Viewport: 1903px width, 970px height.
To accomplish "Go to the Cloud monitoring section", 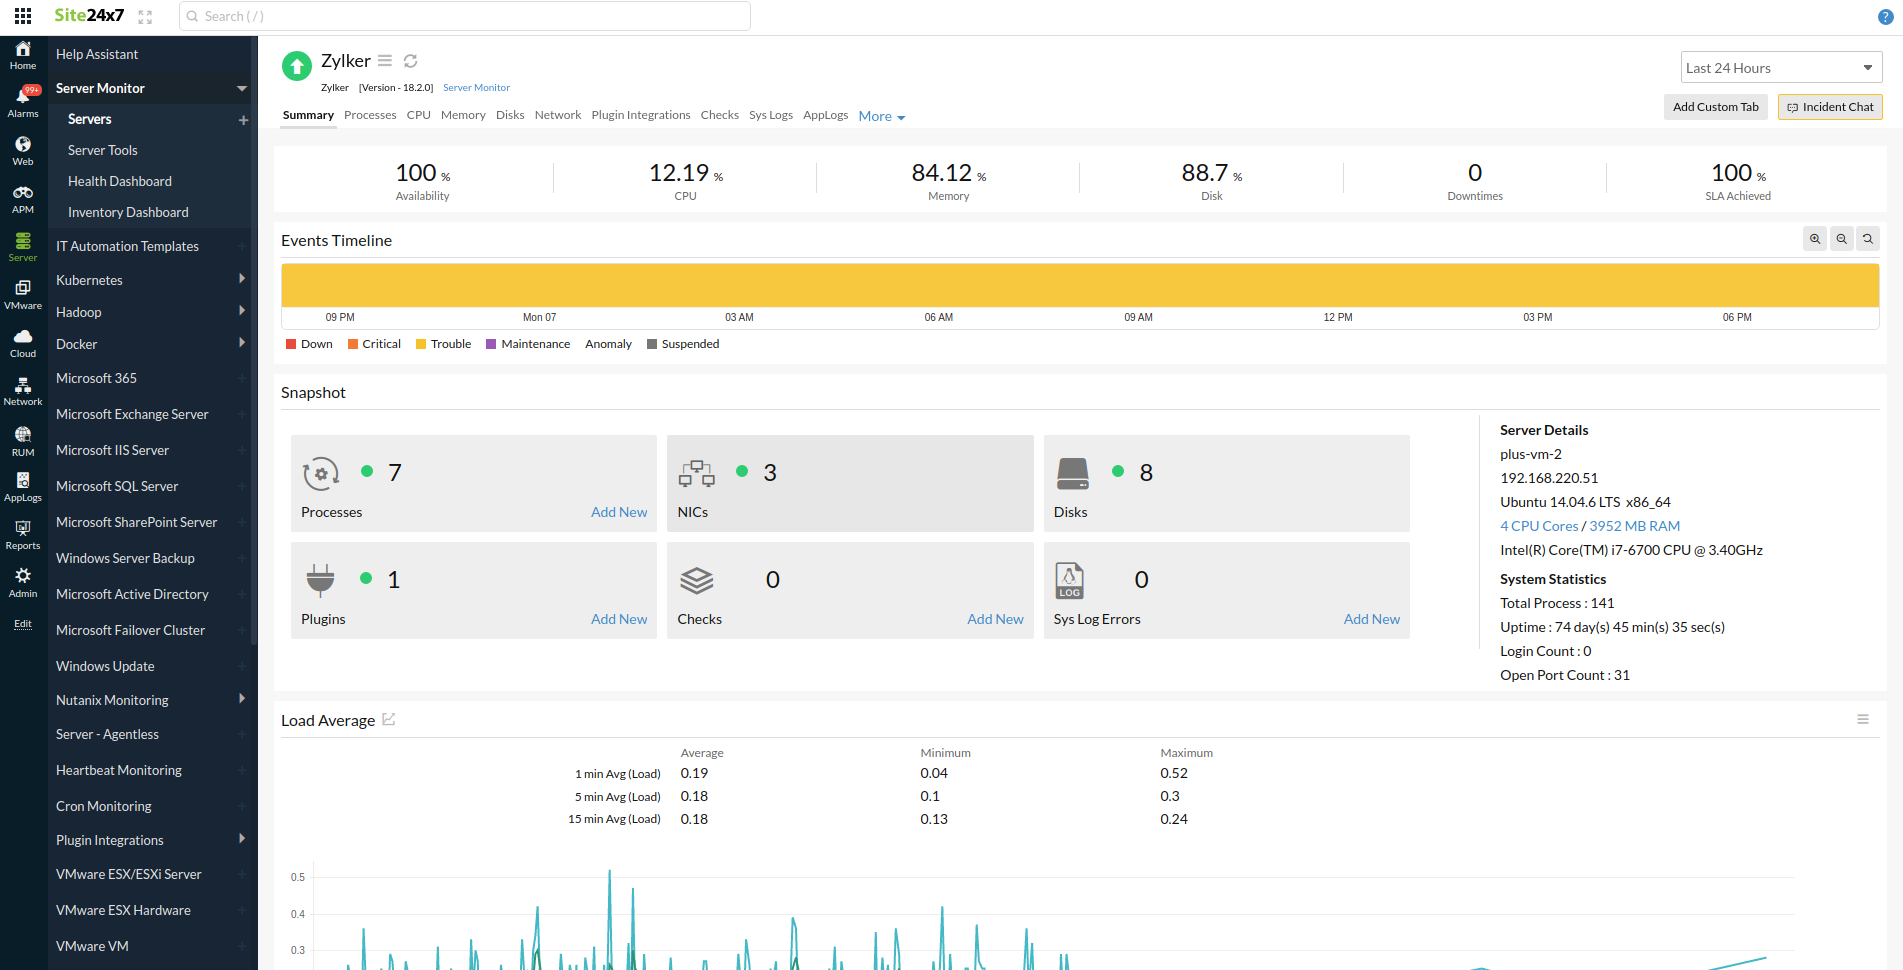I will coord(22,340).
